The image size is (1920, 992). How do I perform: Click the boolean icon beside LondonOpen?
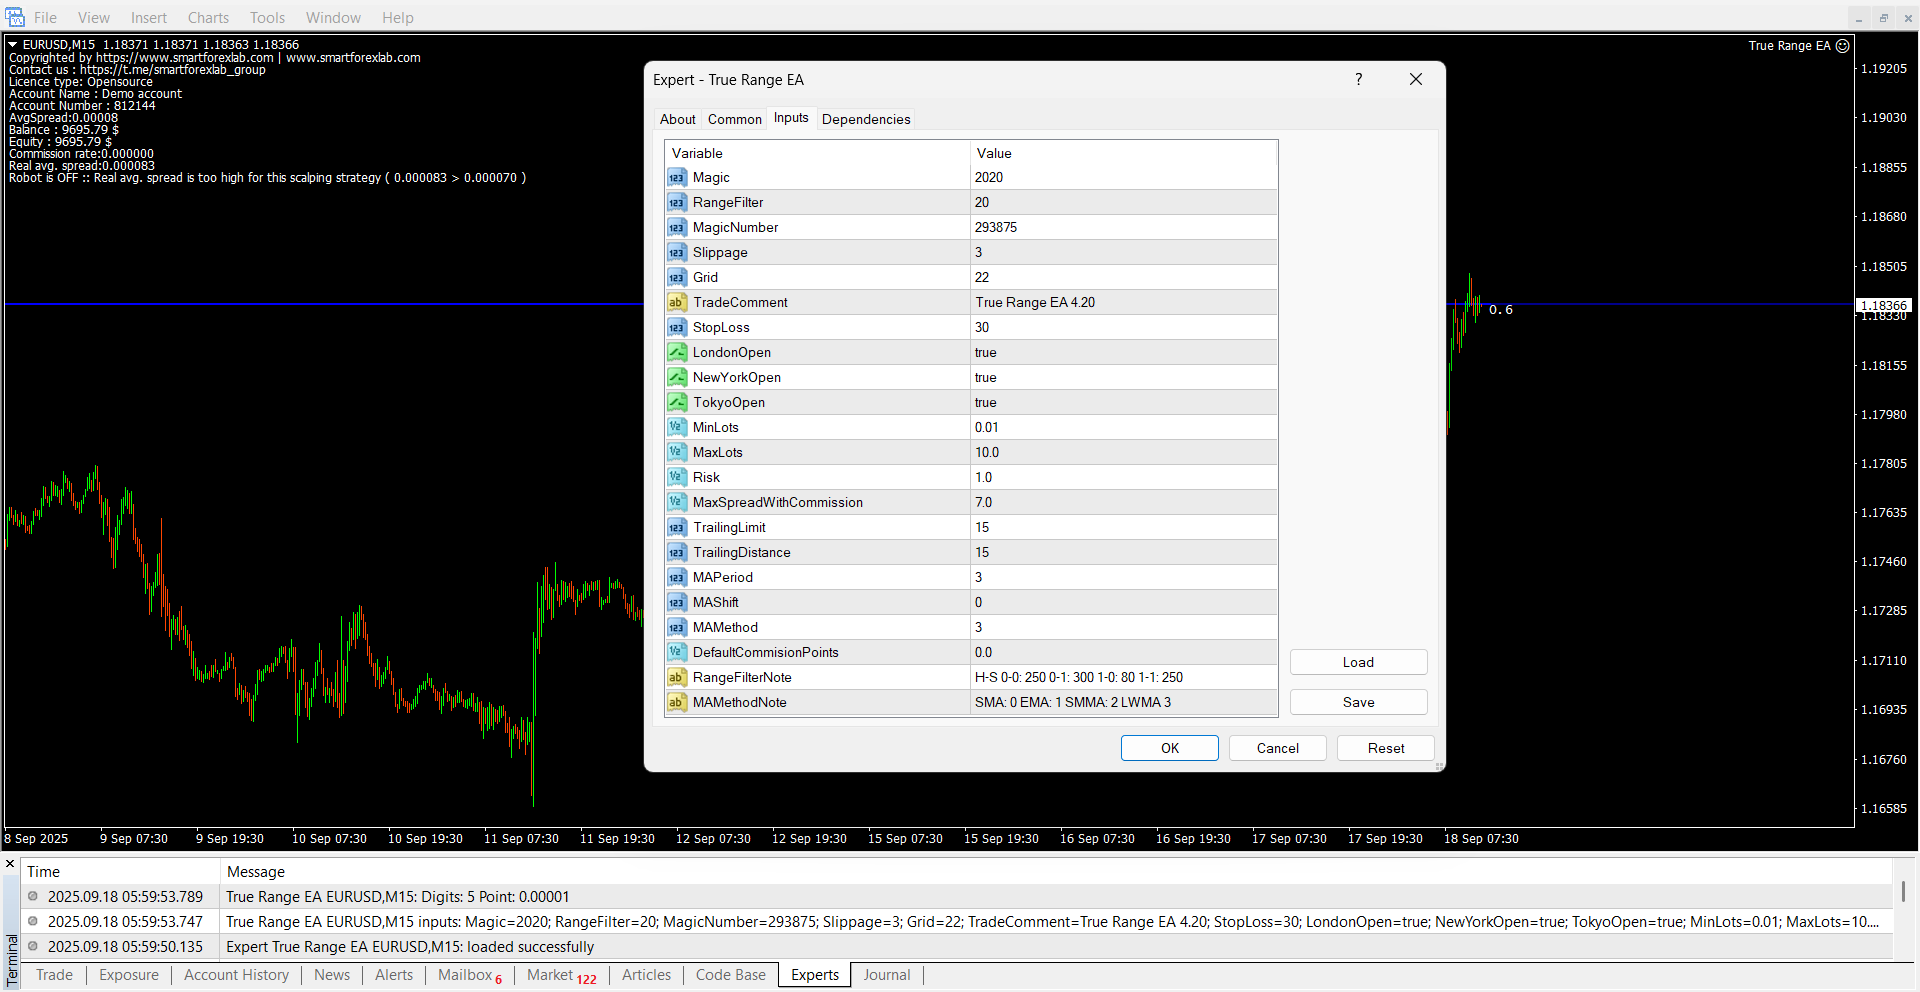pos(677,353)
